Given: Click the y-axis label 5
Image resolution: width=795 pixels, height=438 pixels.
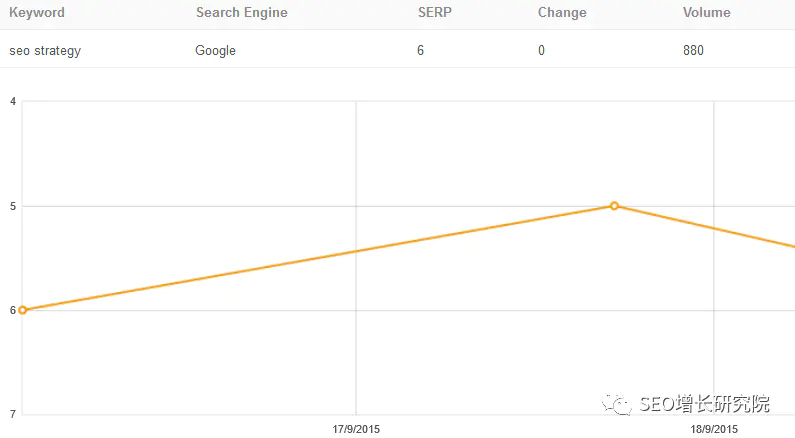Looking at the screenshot, I should pyautogui.click(x=13, y=206).
